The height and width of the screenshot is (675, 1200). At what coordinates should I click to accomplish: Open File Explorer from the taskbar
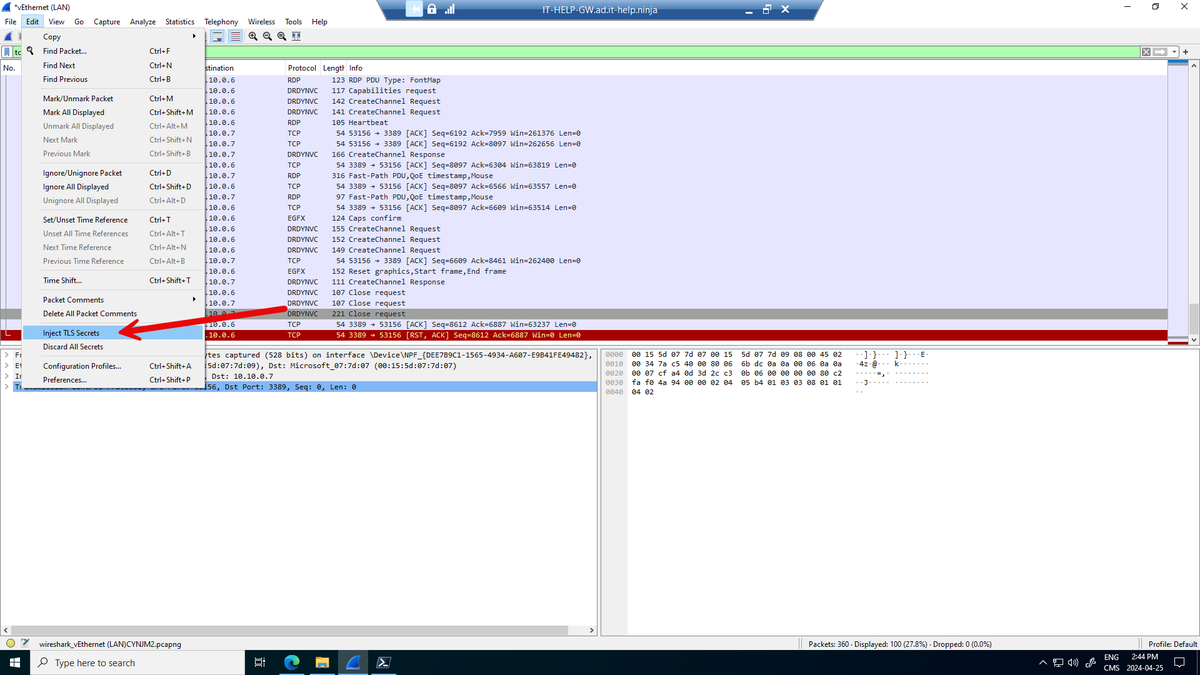tap(323, 662)
